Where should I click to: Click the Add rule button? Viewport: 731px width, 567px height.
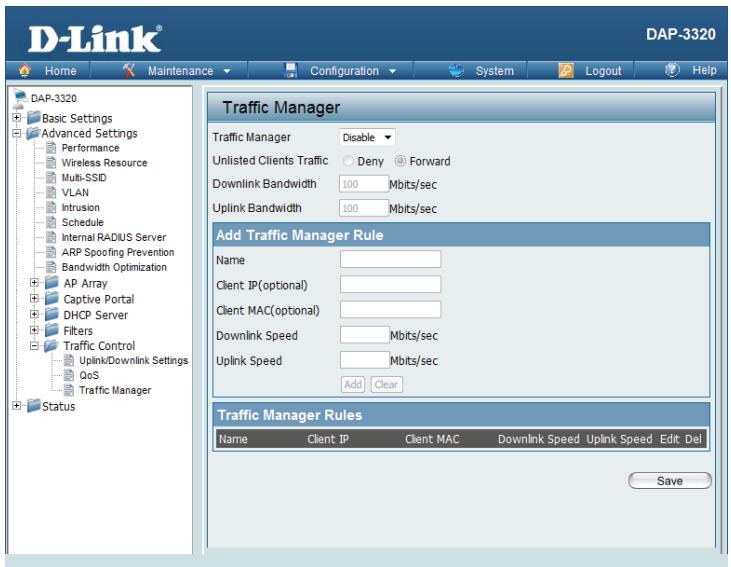click(x=352, y=385)
